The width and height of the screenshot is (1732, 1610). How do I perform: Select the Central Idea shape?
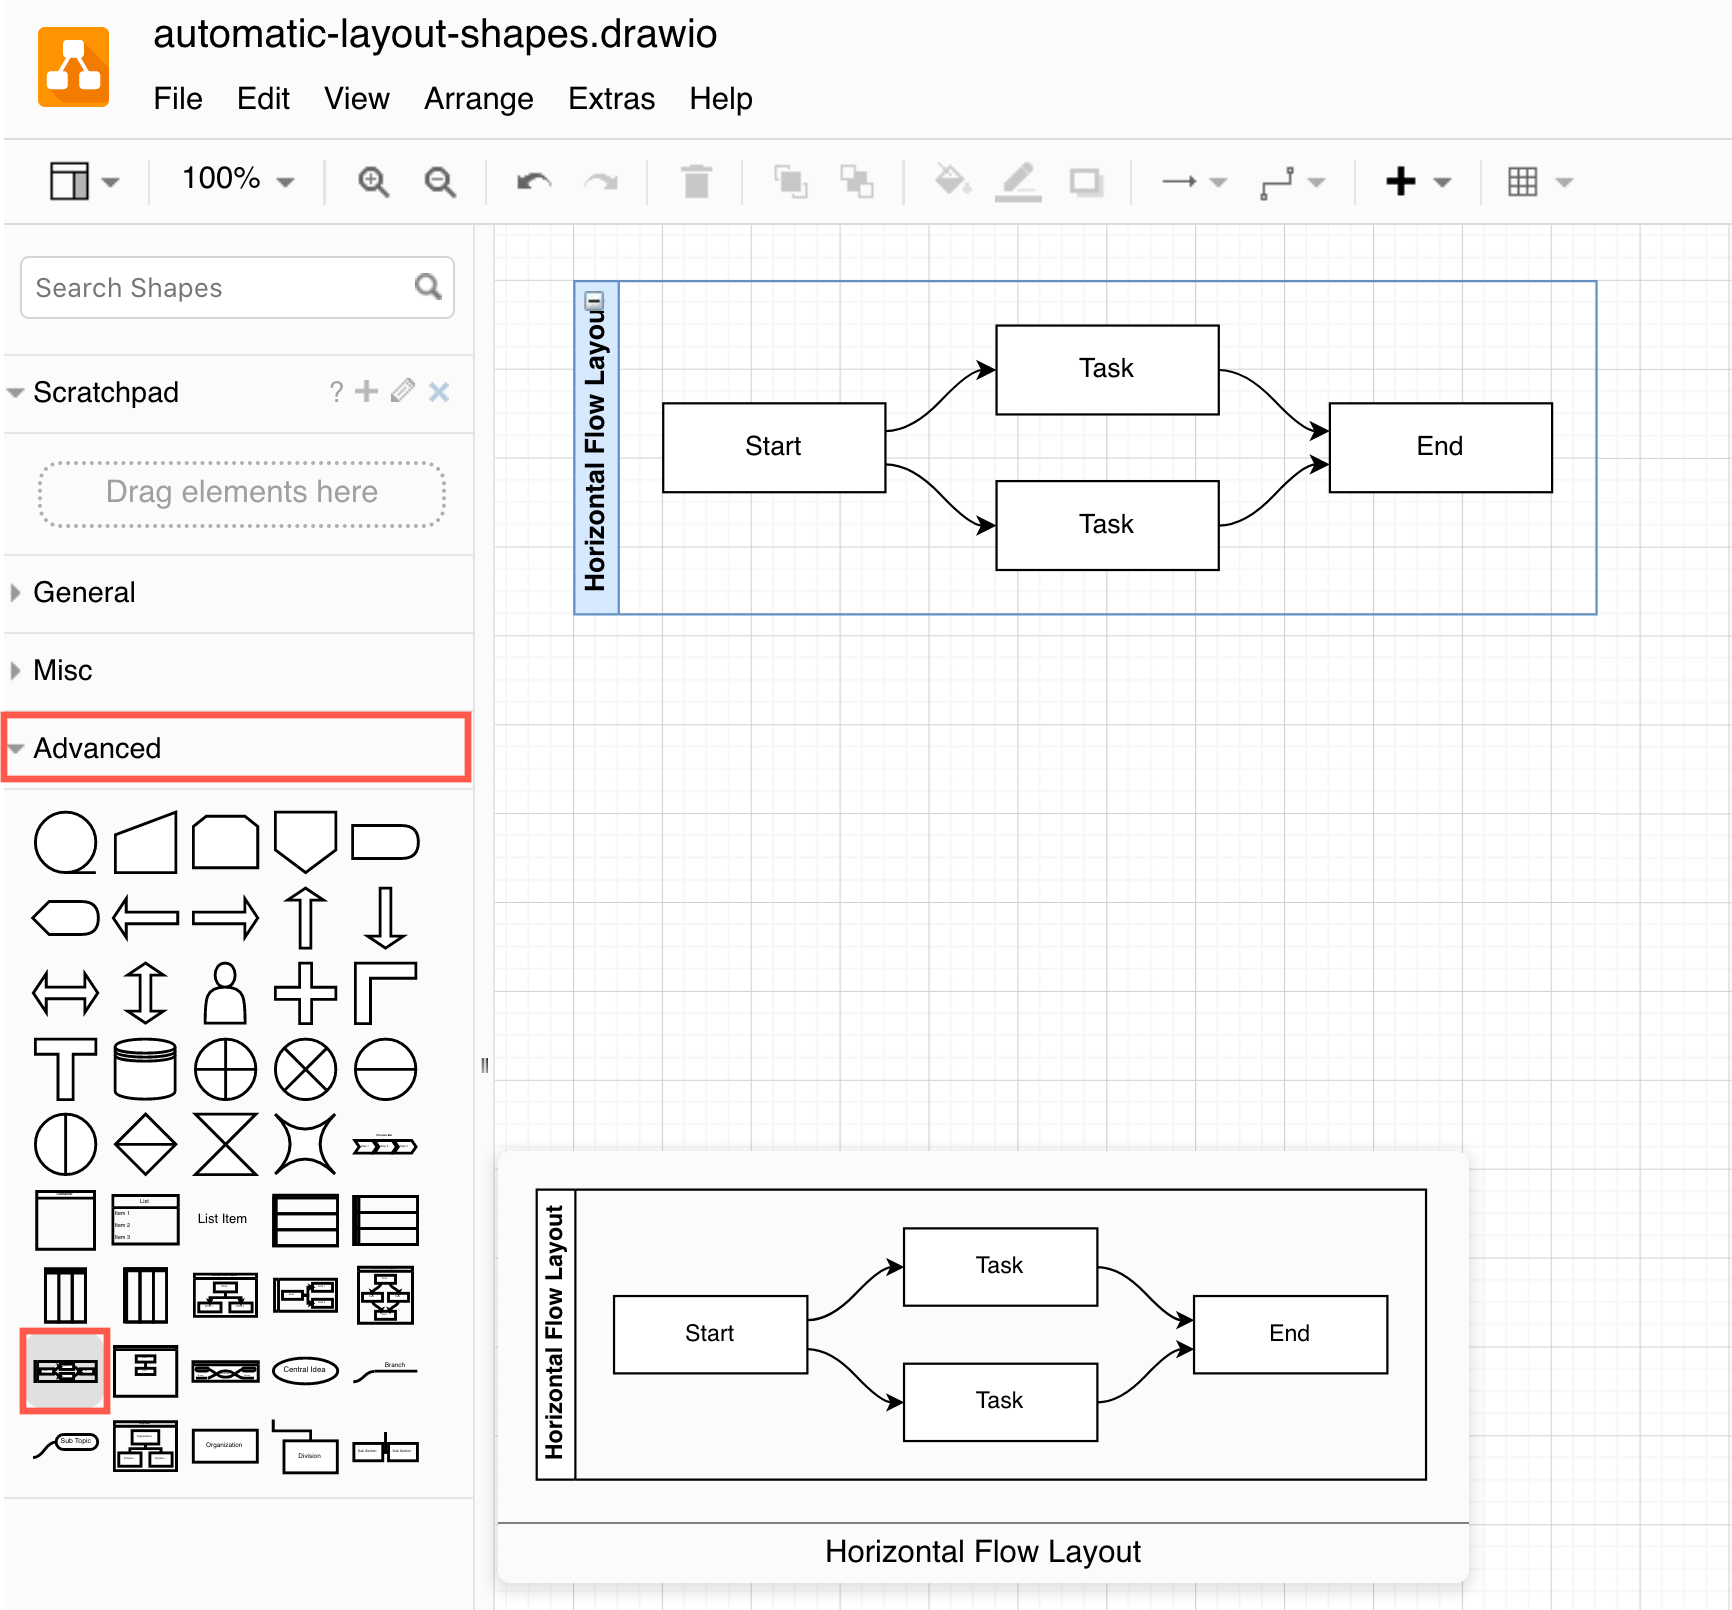click(305, 1371)
